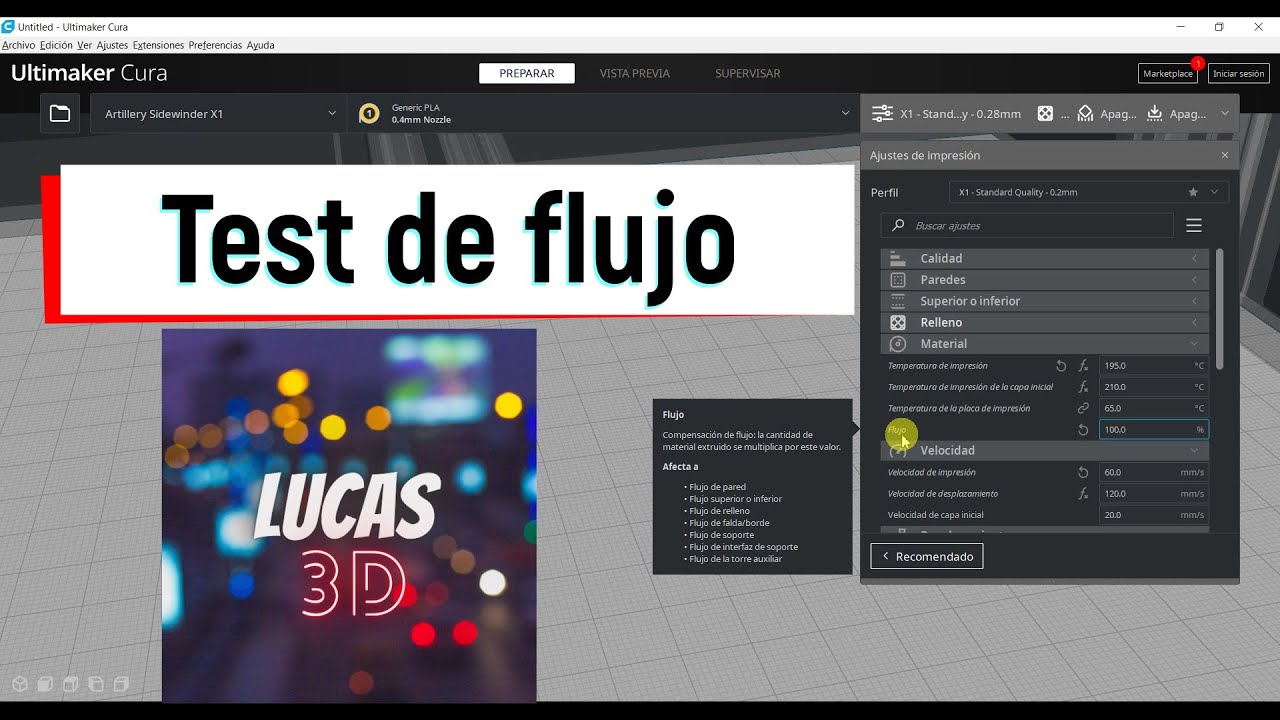
Task: Click the Flujo value field 100.0
Action: tap(1154, 430)
